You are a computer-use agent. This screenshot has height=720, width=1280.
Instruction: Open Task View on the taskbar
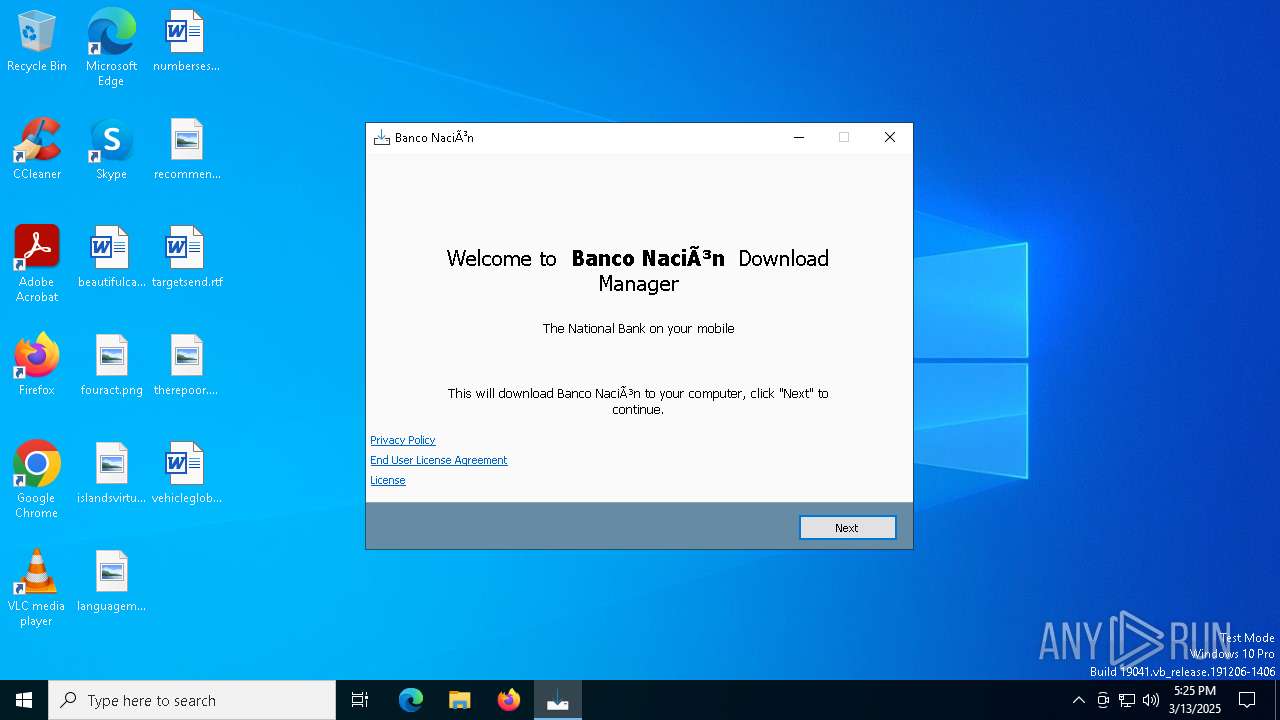(x=360, y=700)
